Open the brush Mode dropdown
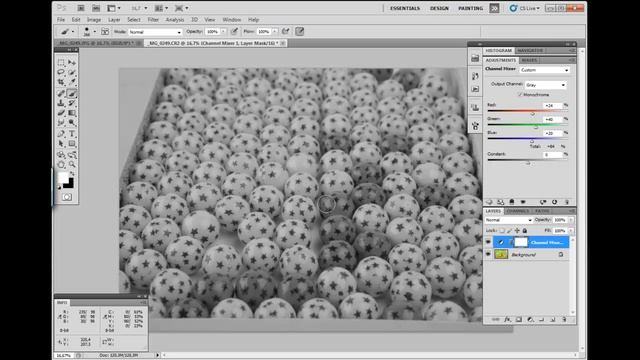Image resolution: width=640 pixels, height=360 pixels. pyautogui.click(x=155, y=32)
